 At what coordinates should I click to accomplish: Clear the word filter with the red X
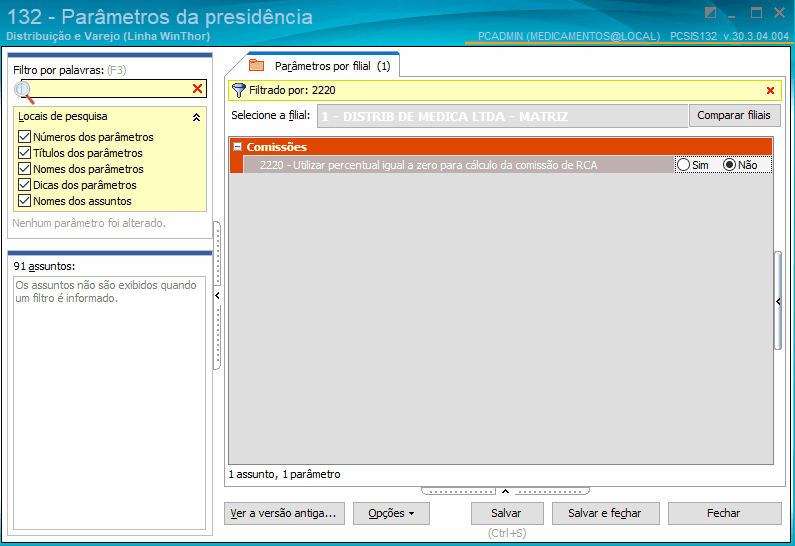tap(197, 89)
